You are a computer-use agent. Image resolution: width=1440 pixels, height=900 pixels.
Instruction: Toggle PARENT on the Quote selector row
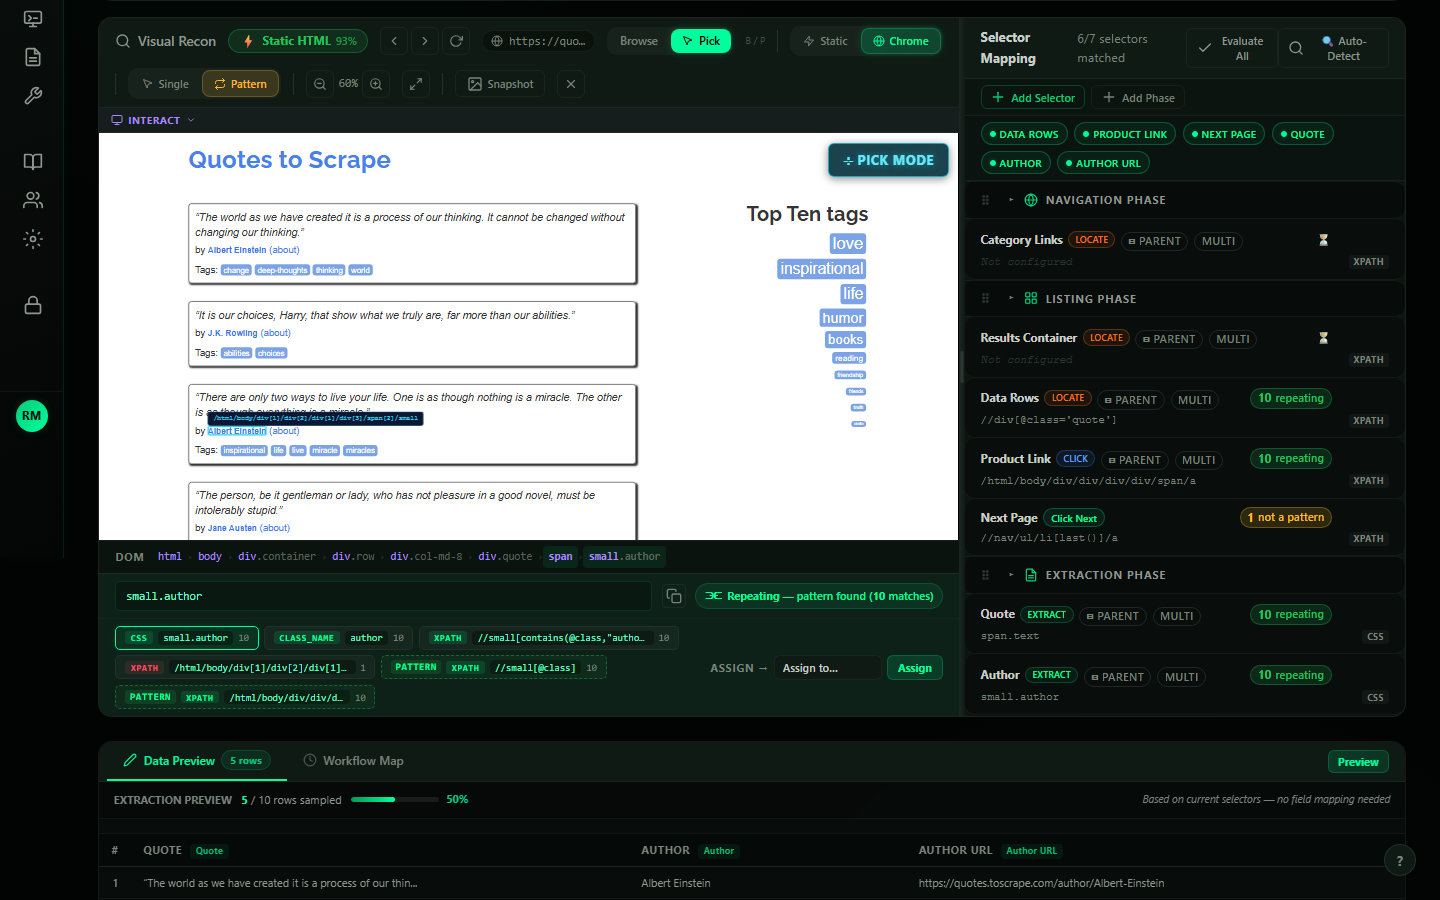[1113, 616]
